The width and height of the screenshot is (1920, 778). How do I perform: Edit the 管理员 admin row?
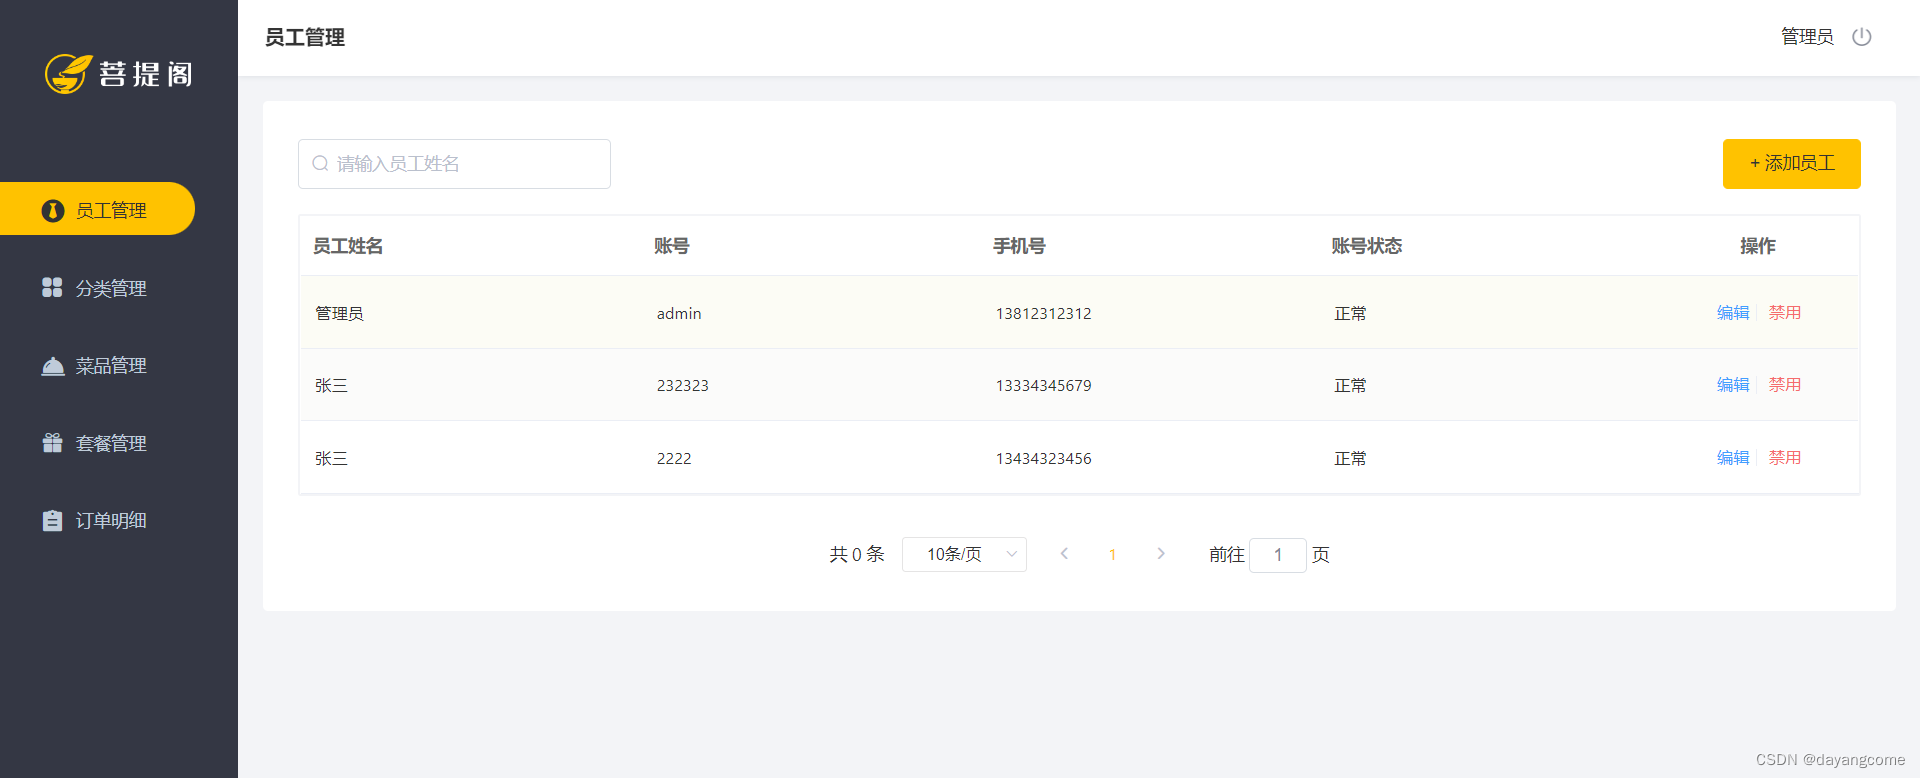click(1733, 312)
